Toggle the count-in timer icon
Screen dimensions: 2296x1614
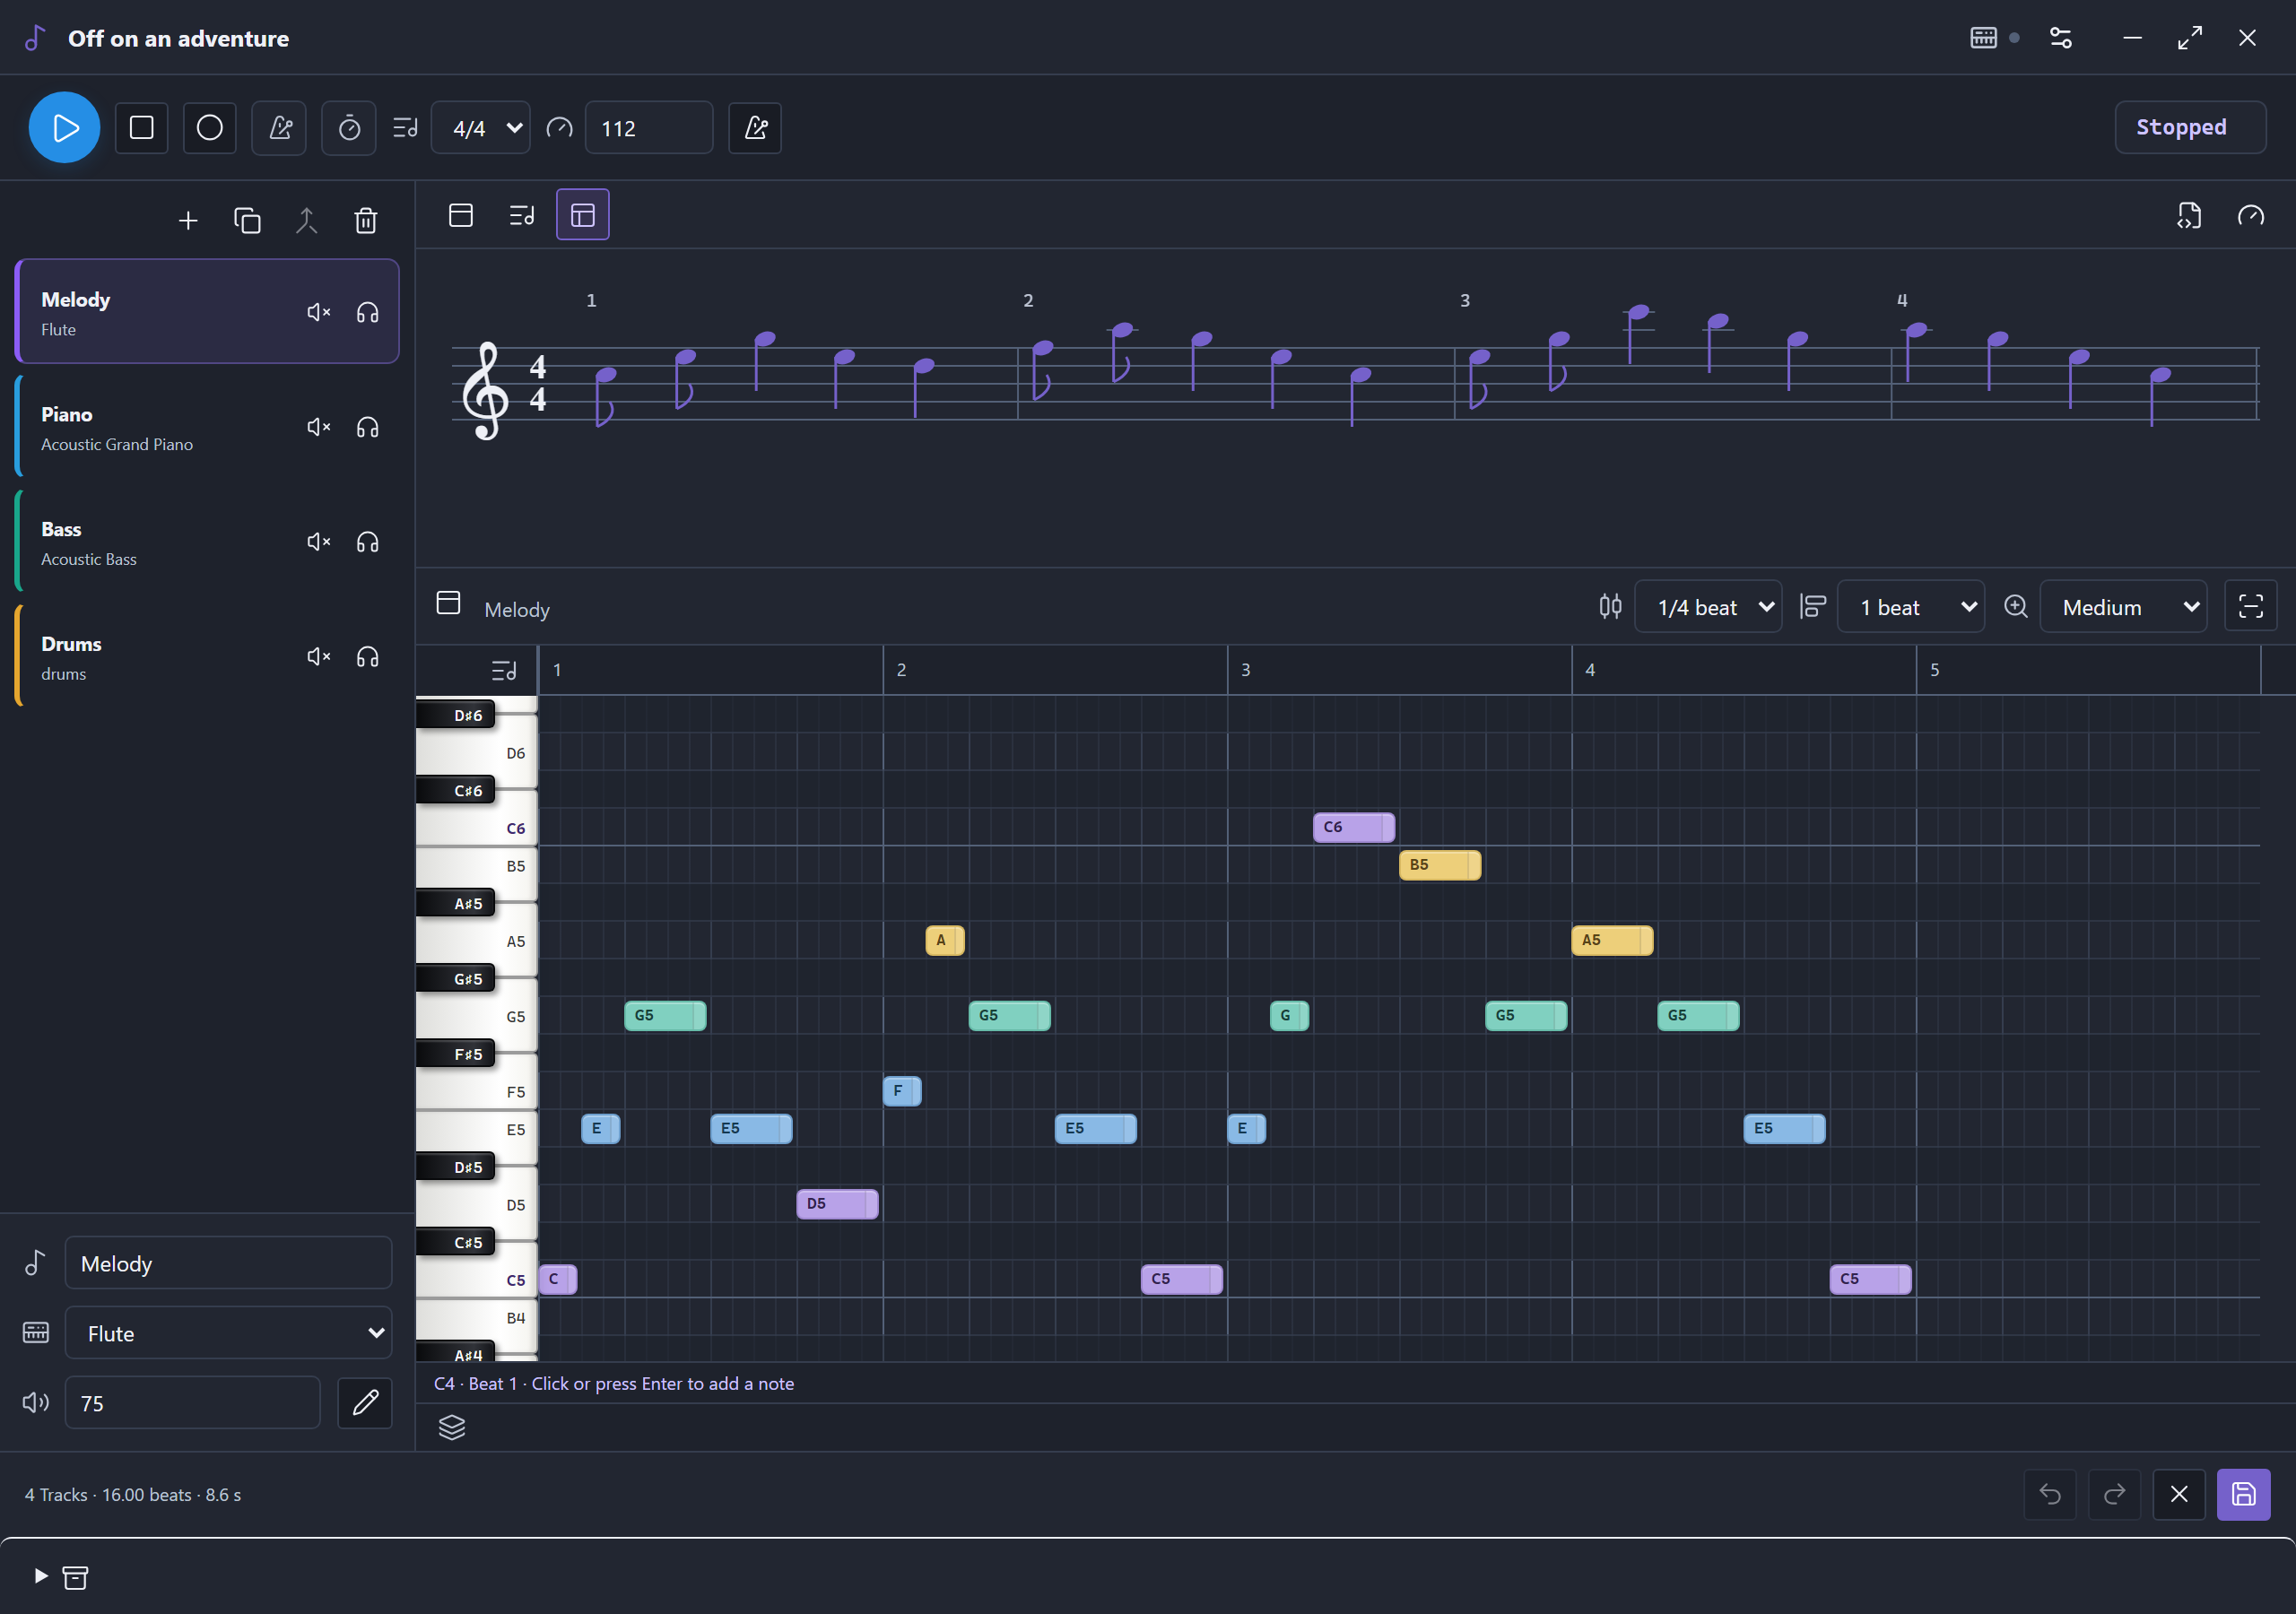point(349,128)
